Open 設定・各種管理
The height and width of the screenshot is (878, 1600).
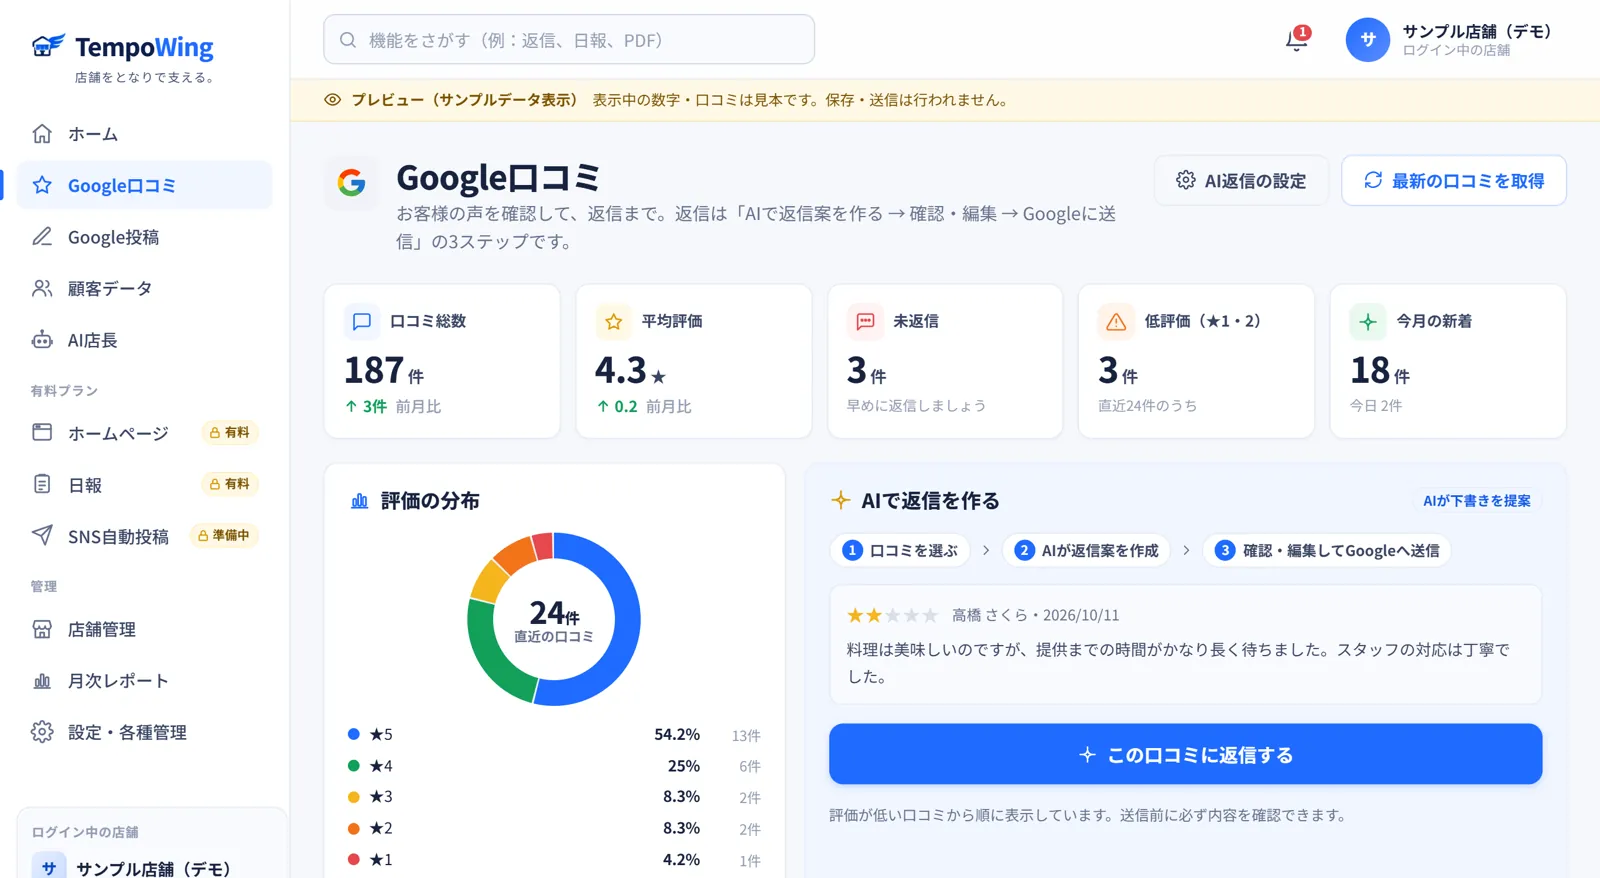click(x=144, y=732)
